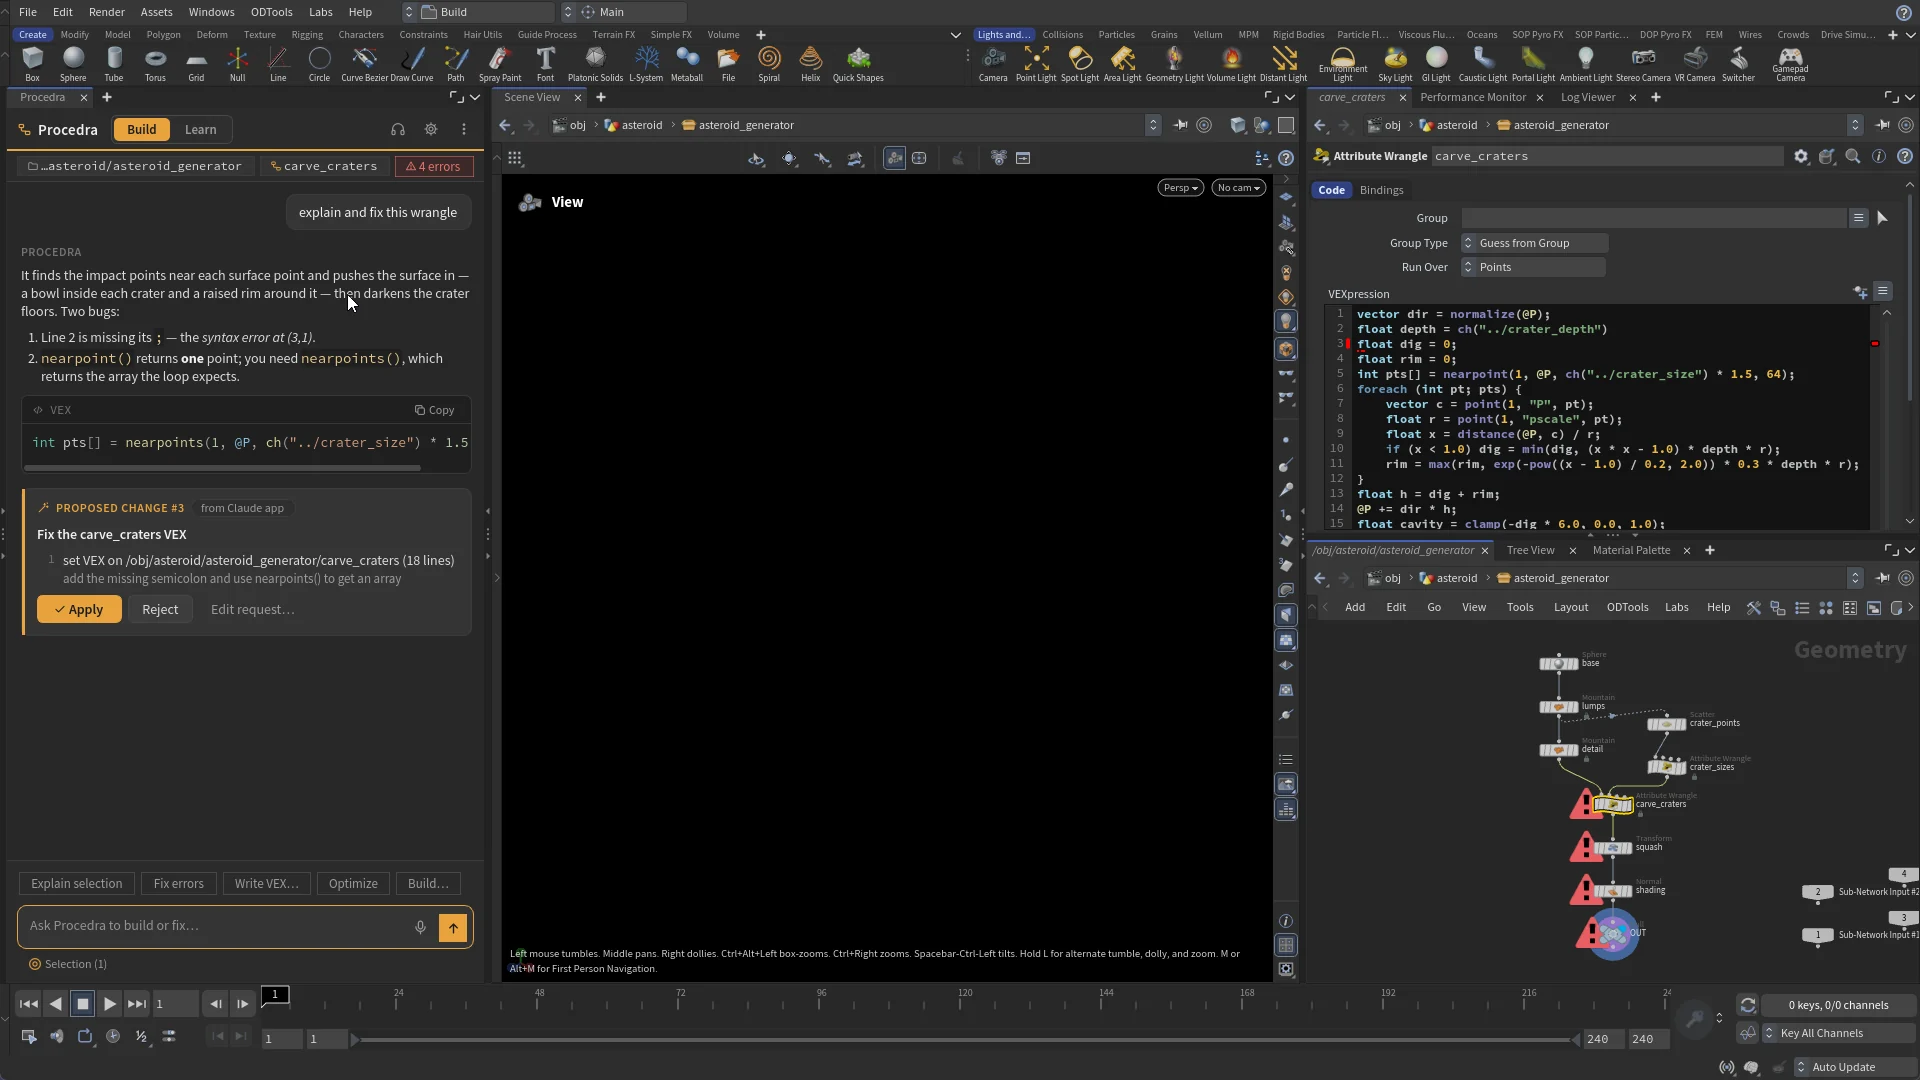Select the Sphere shelf tool
The width and height of the screenshot is (1920, 1080).
click(73, 64)
